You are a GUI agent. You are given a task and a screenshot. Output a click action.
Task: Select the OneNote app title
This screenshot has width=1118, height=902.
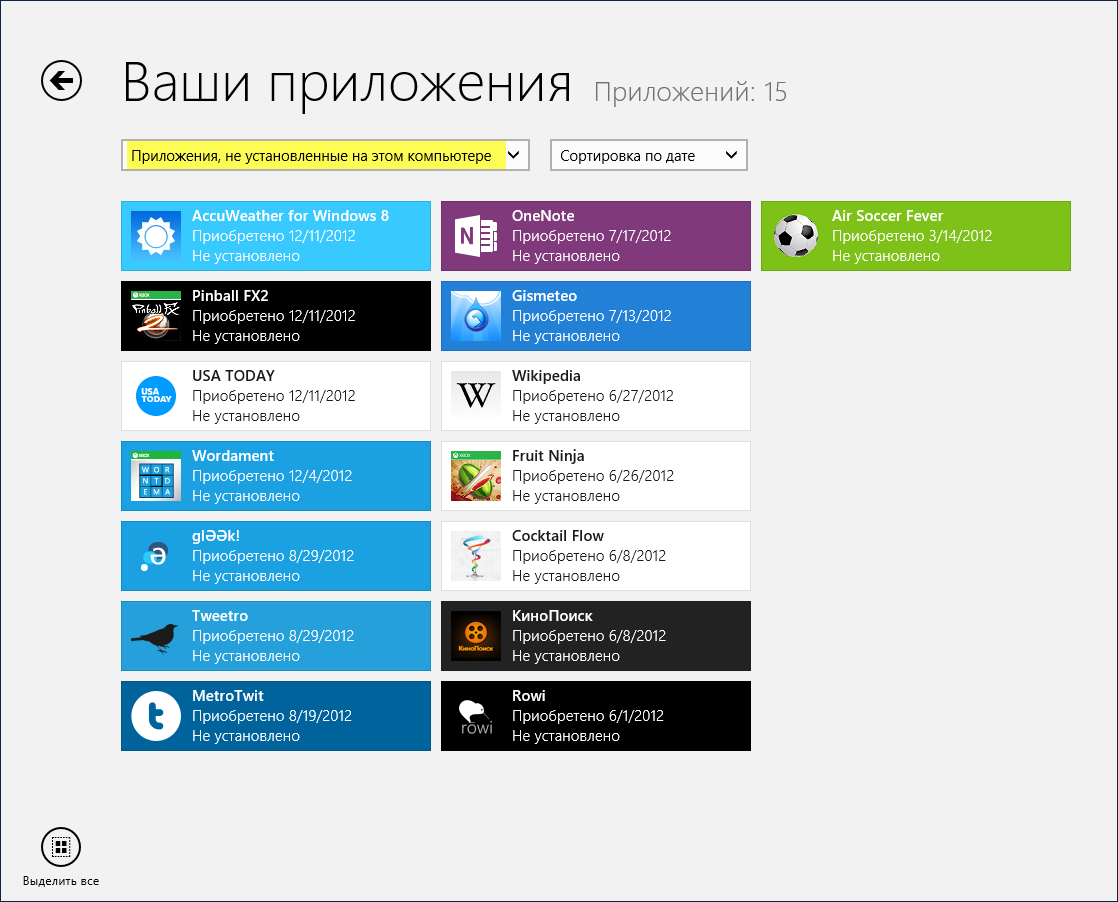tap(543, 216)
